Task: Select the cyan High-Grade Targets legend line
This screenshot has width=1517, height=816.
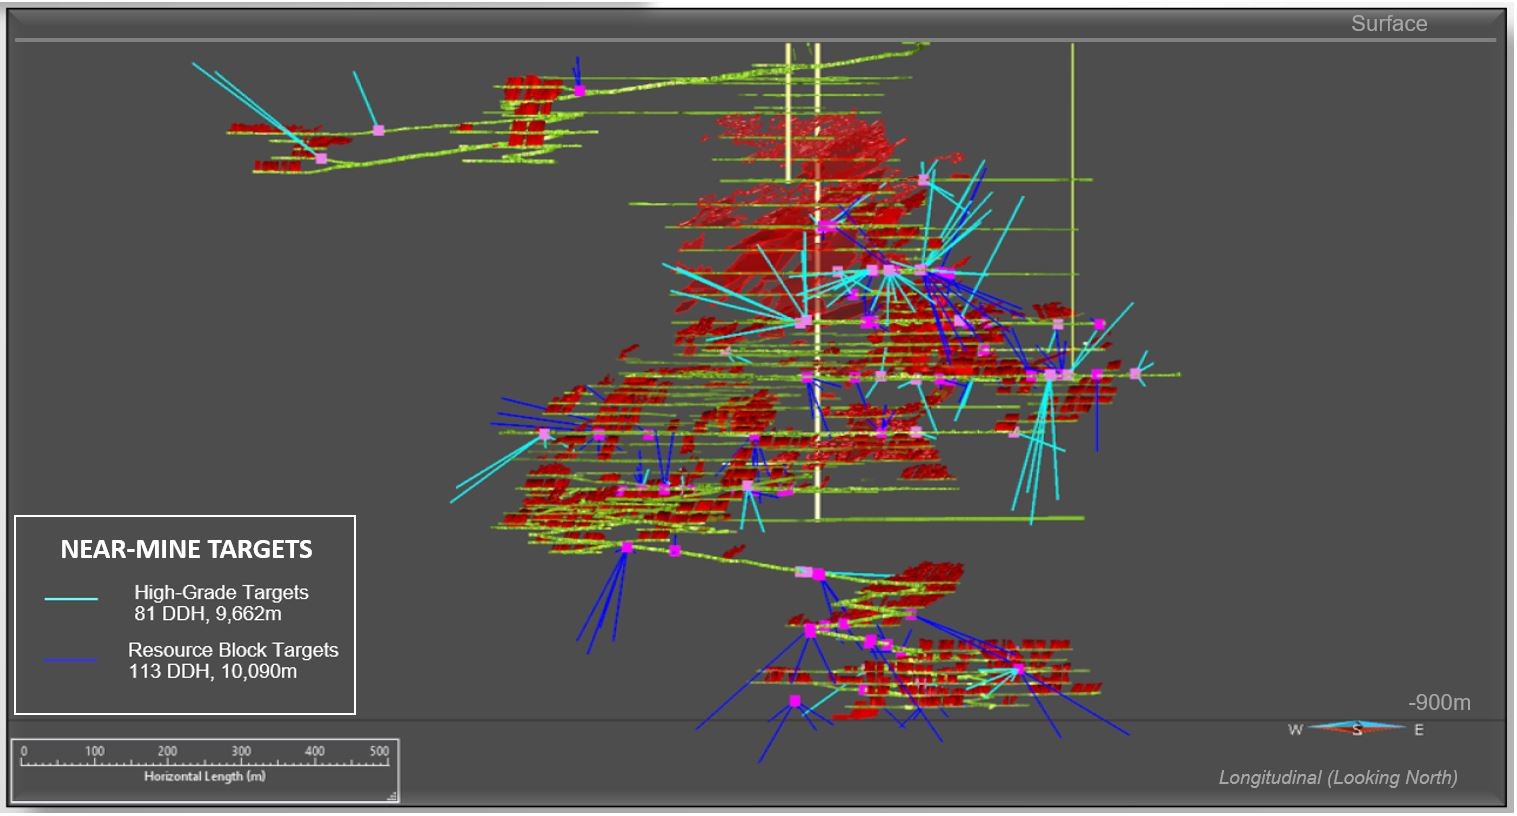Action: (71, 599)
